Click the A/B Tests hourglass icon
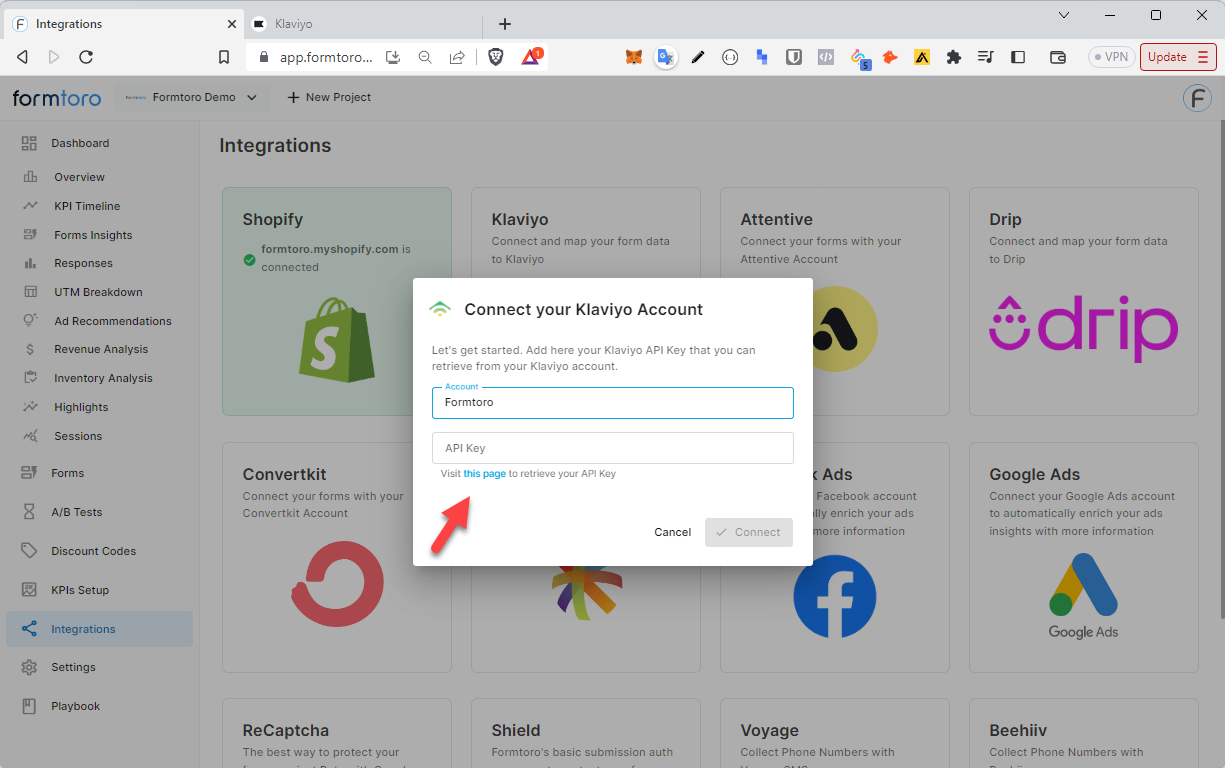Screen dimensions: 1225x768 pyautogui.click(x=29, y=512)
